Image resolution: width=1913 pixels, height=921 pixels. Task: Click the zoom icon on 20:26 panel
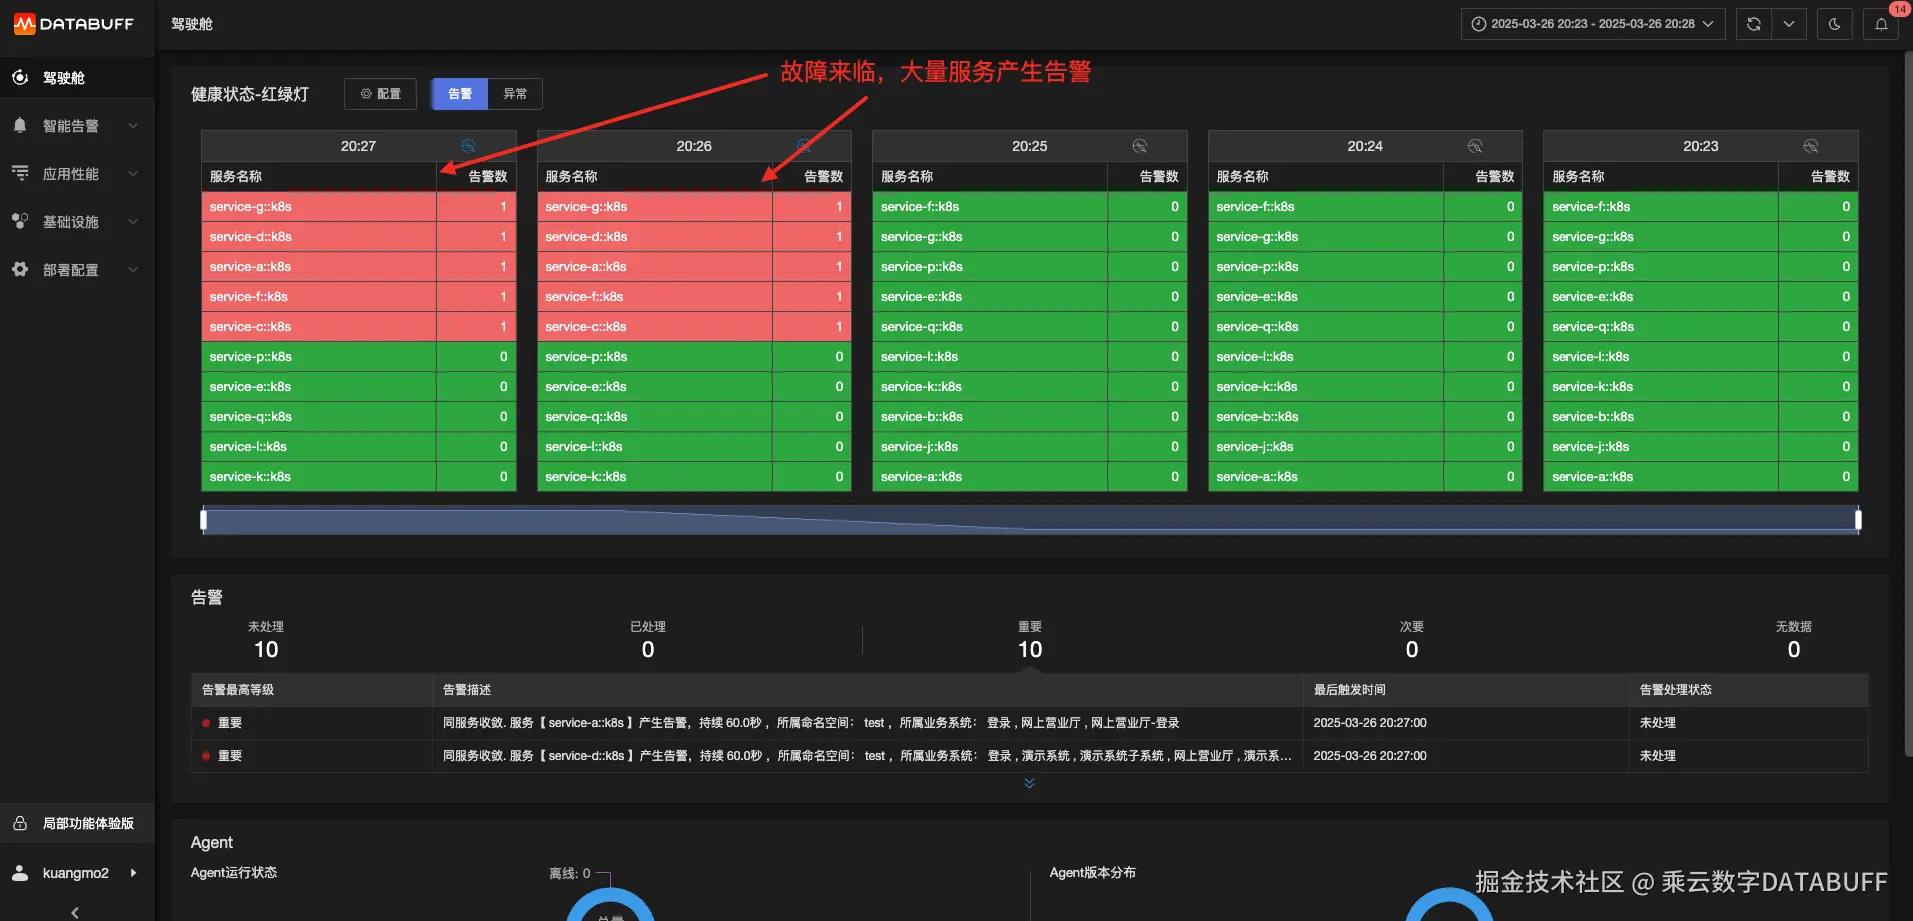pos(804,146)
